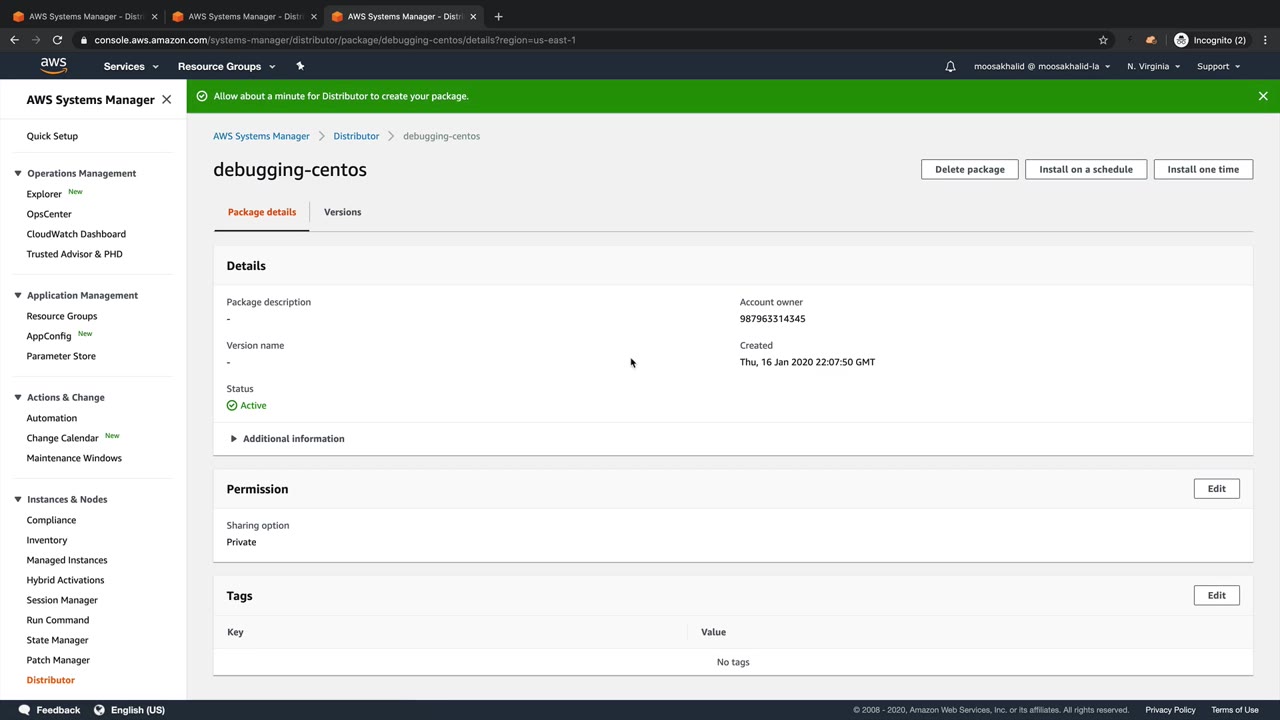Viewport: 1280px width, 720px height.
Task: Click the AWS logo home icon
Action: tap(54, 66)
